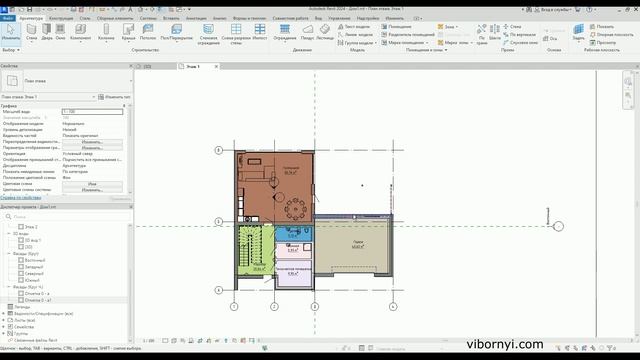This screenshot has width=640, height=360.
Task: Click Разделитель помещений tool
Action: (408, 35)
